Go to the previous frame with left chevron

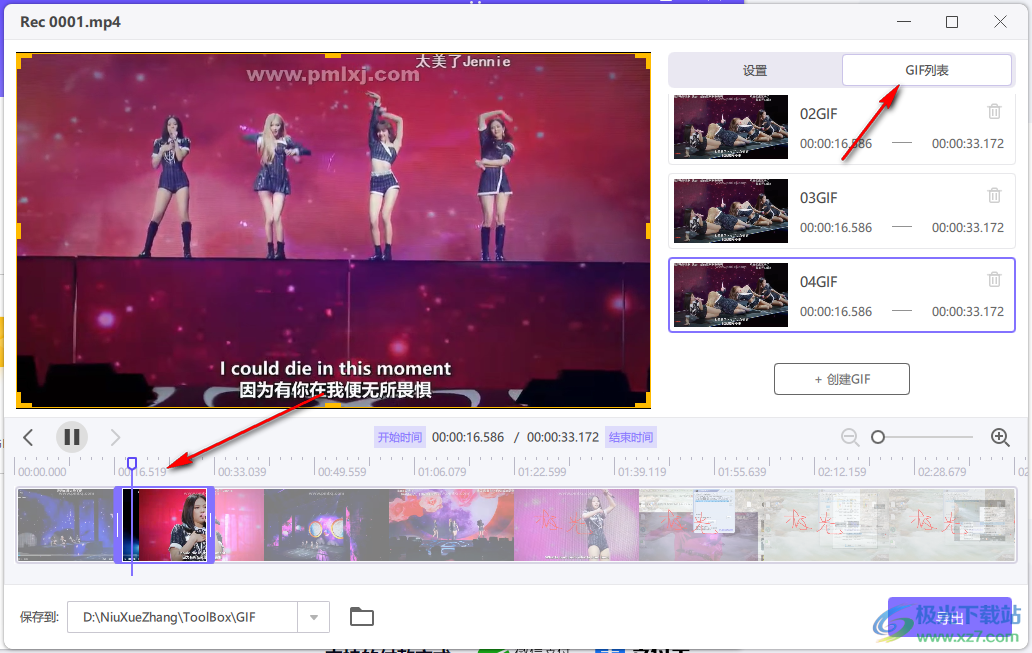28,437
